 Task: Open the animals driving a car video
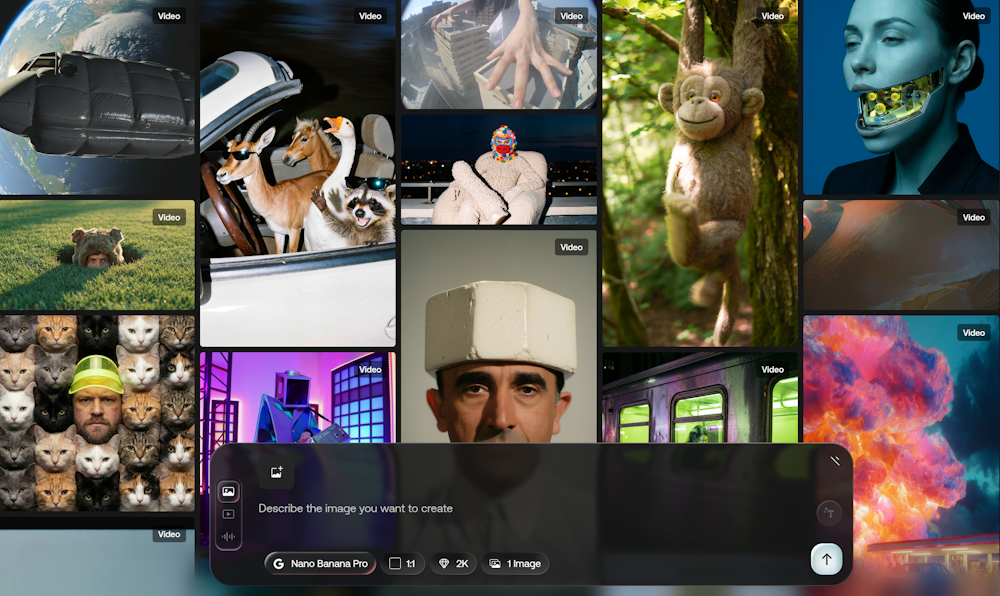coord(298,180)
